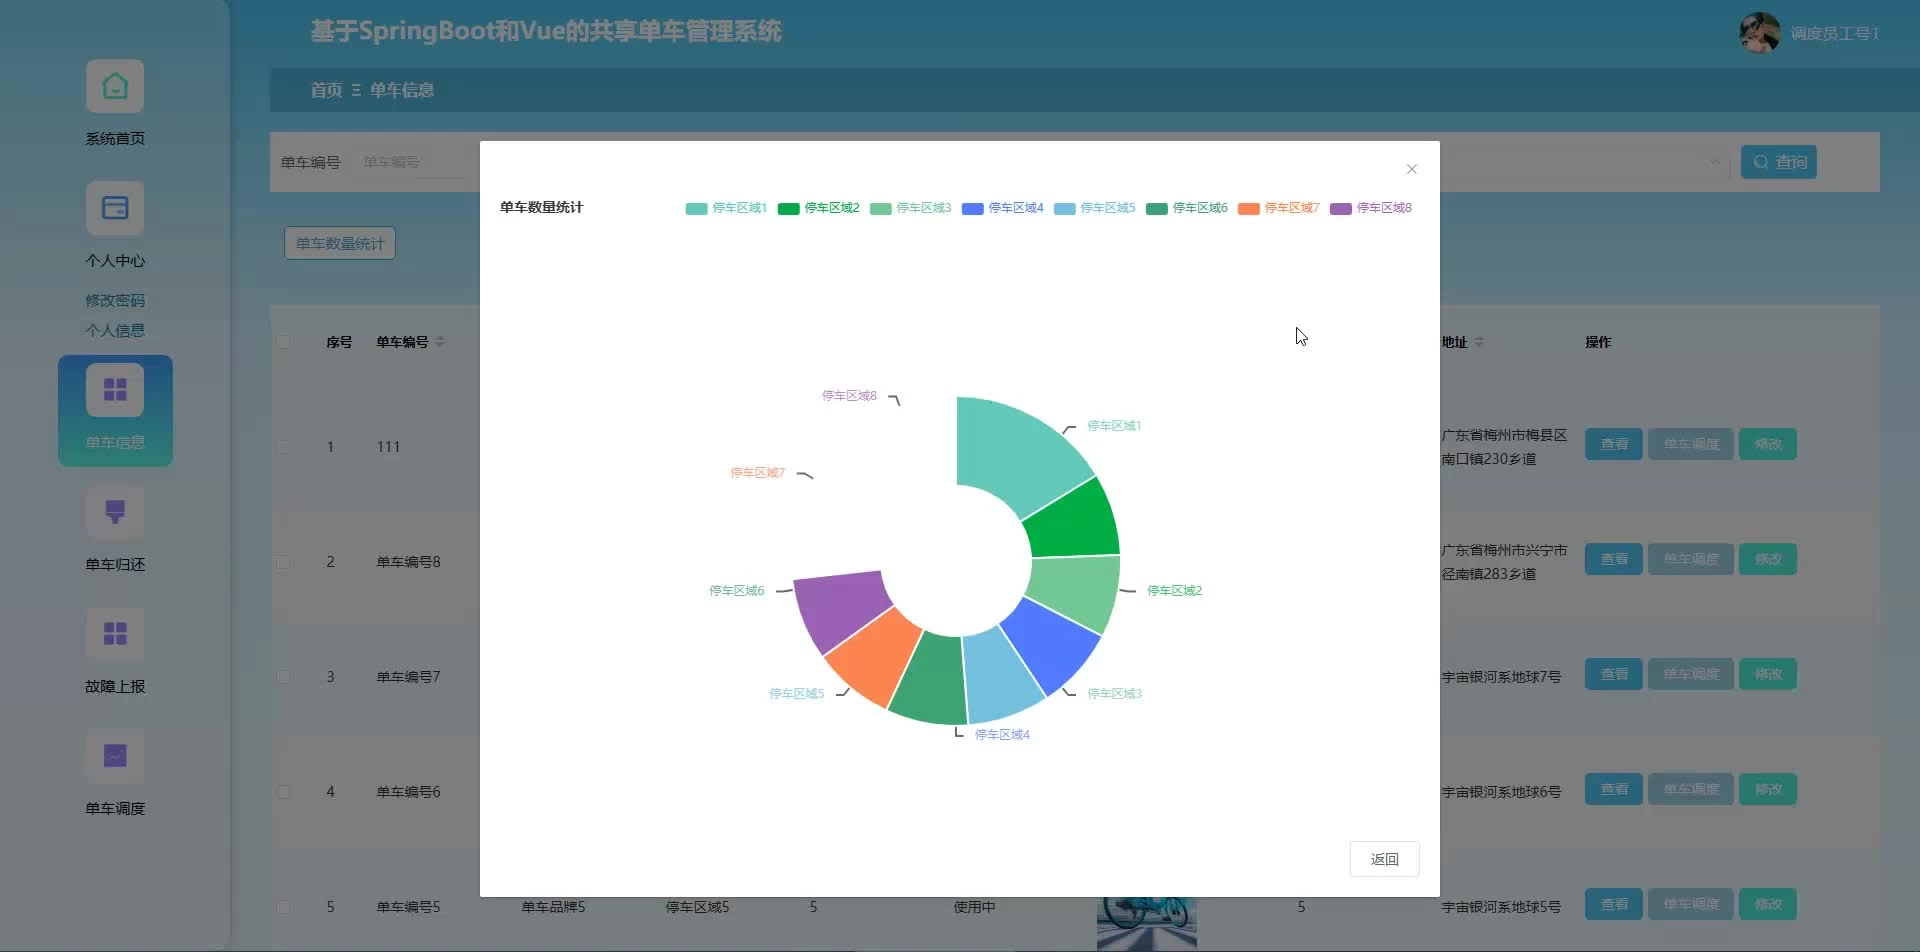Image resolution: width=1920 pixels, height=952 pixels.
Task: Toggle 停车区域5 legend item
Action: tap(1094, 208)
